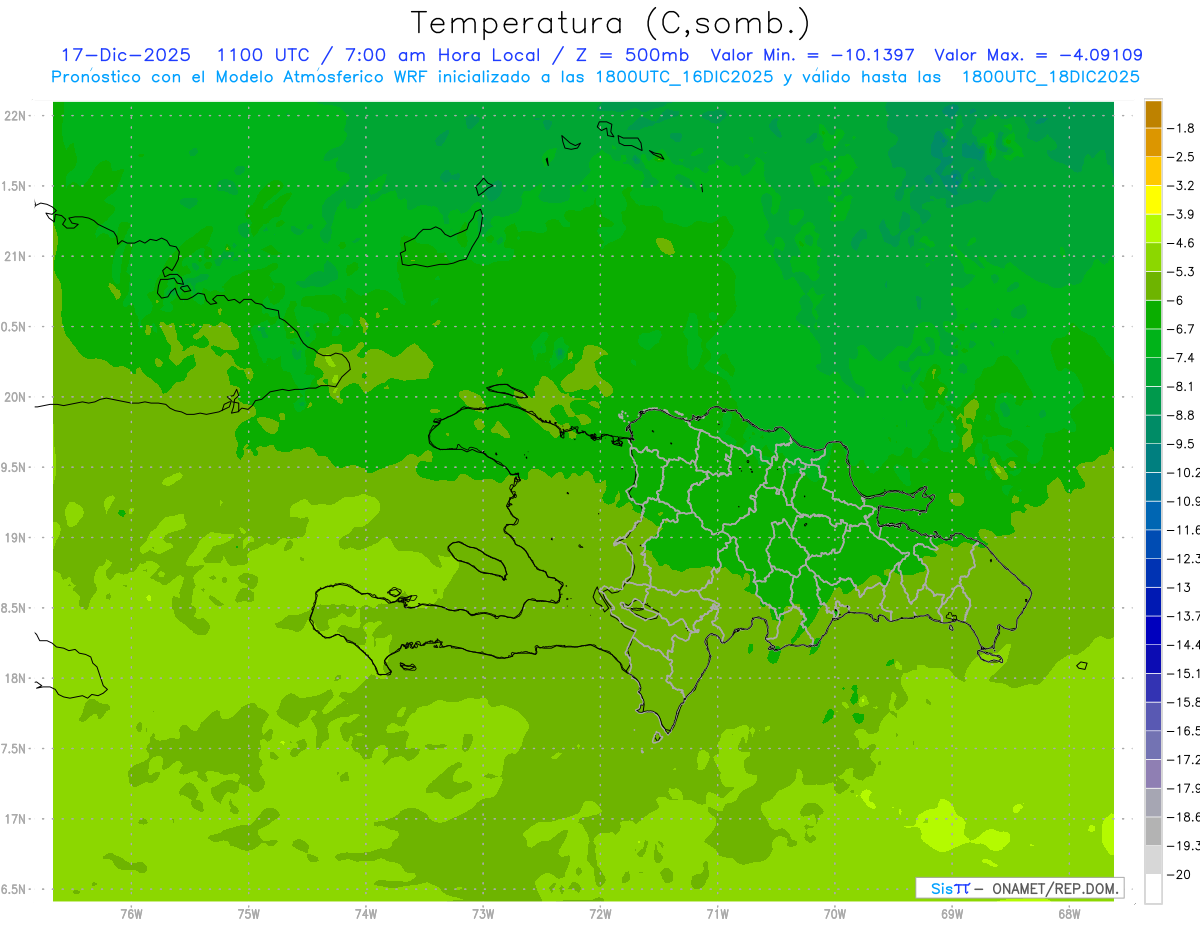Click the '-3.9' colorbar label
This screenshot has width=1200, height=927.
click(1180, 214)
